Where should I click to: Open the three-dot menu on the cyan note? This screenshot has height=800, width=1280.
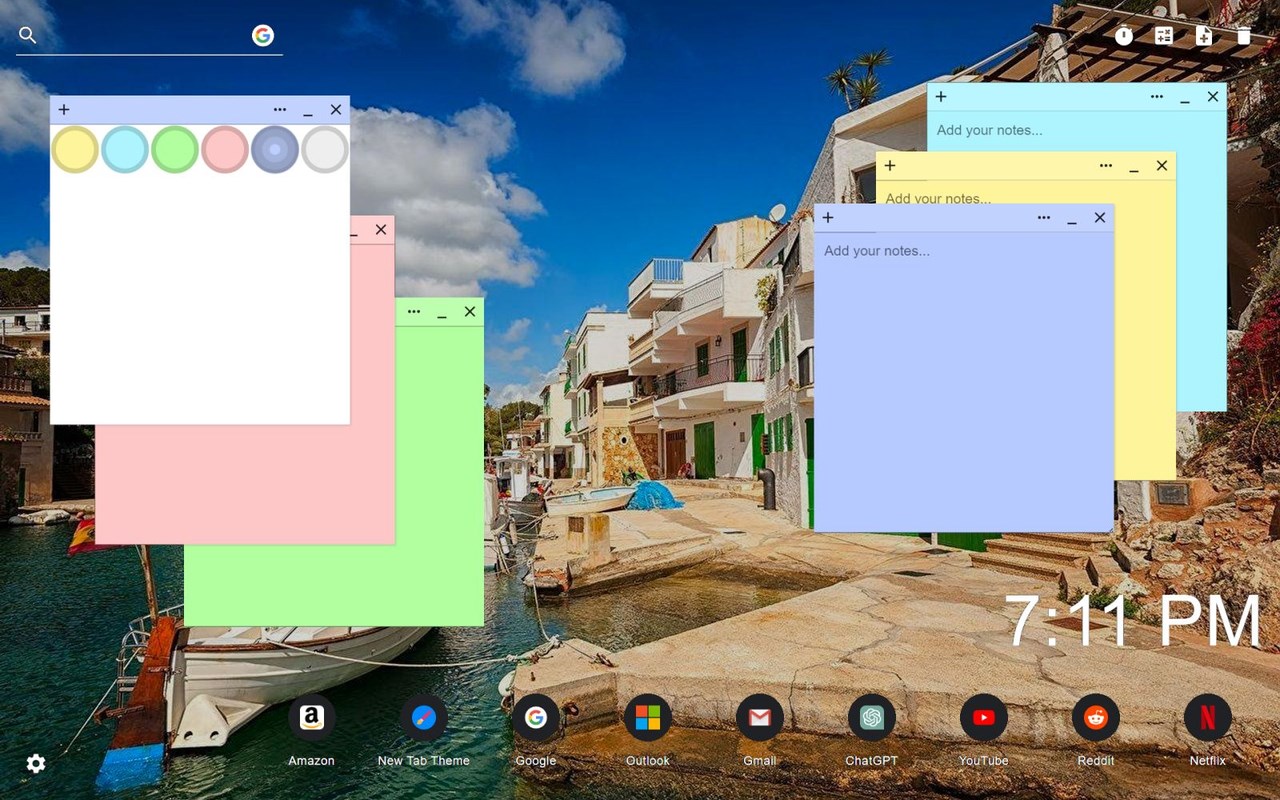1157,97
